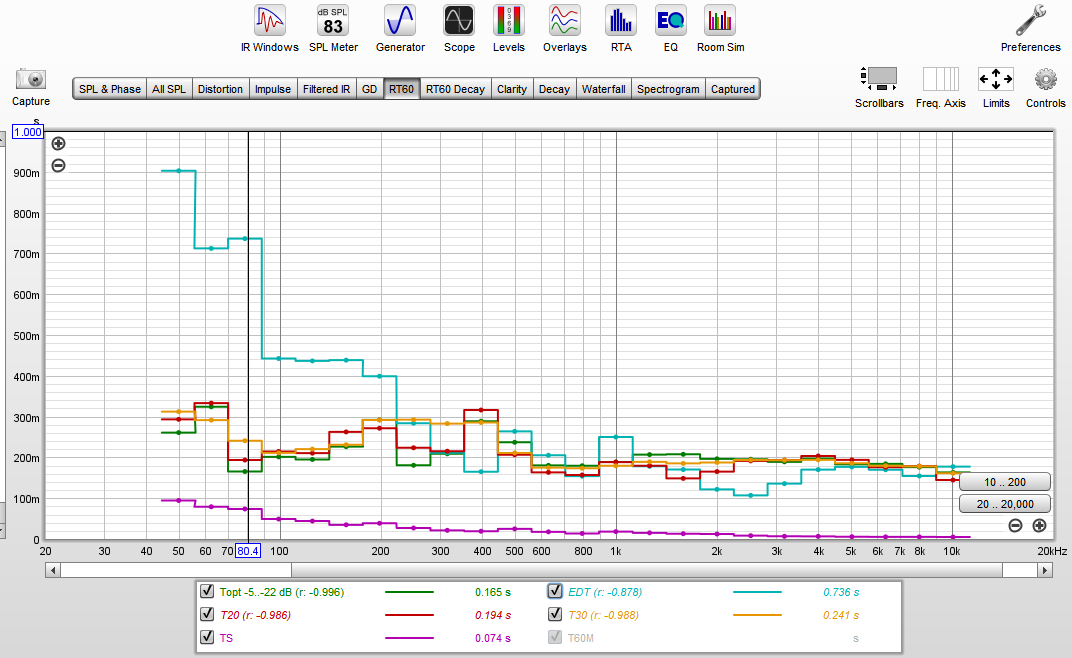The height and width of the screenshot is (658, 1072).
Task: Set frequency range to 10 .. 200
Action: click(x=1004, y=482)
